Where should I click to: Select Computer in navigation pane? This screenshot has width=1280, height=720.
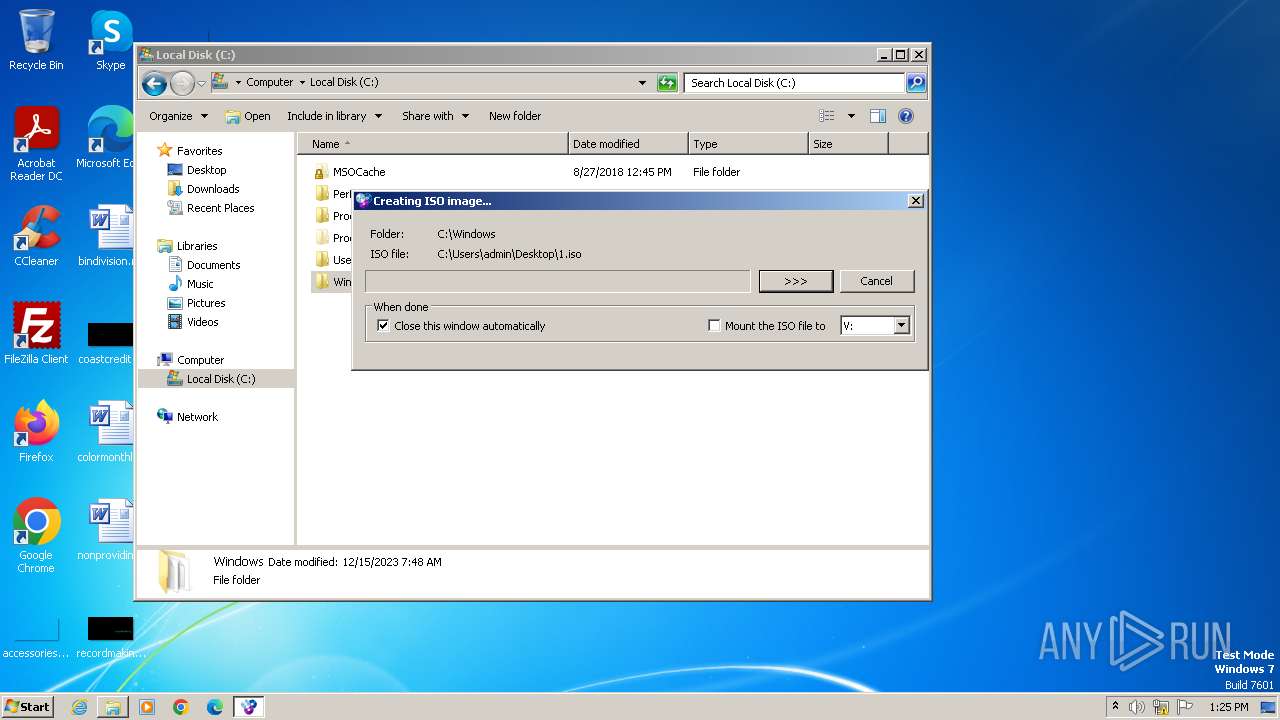click(x=191, y=360)
